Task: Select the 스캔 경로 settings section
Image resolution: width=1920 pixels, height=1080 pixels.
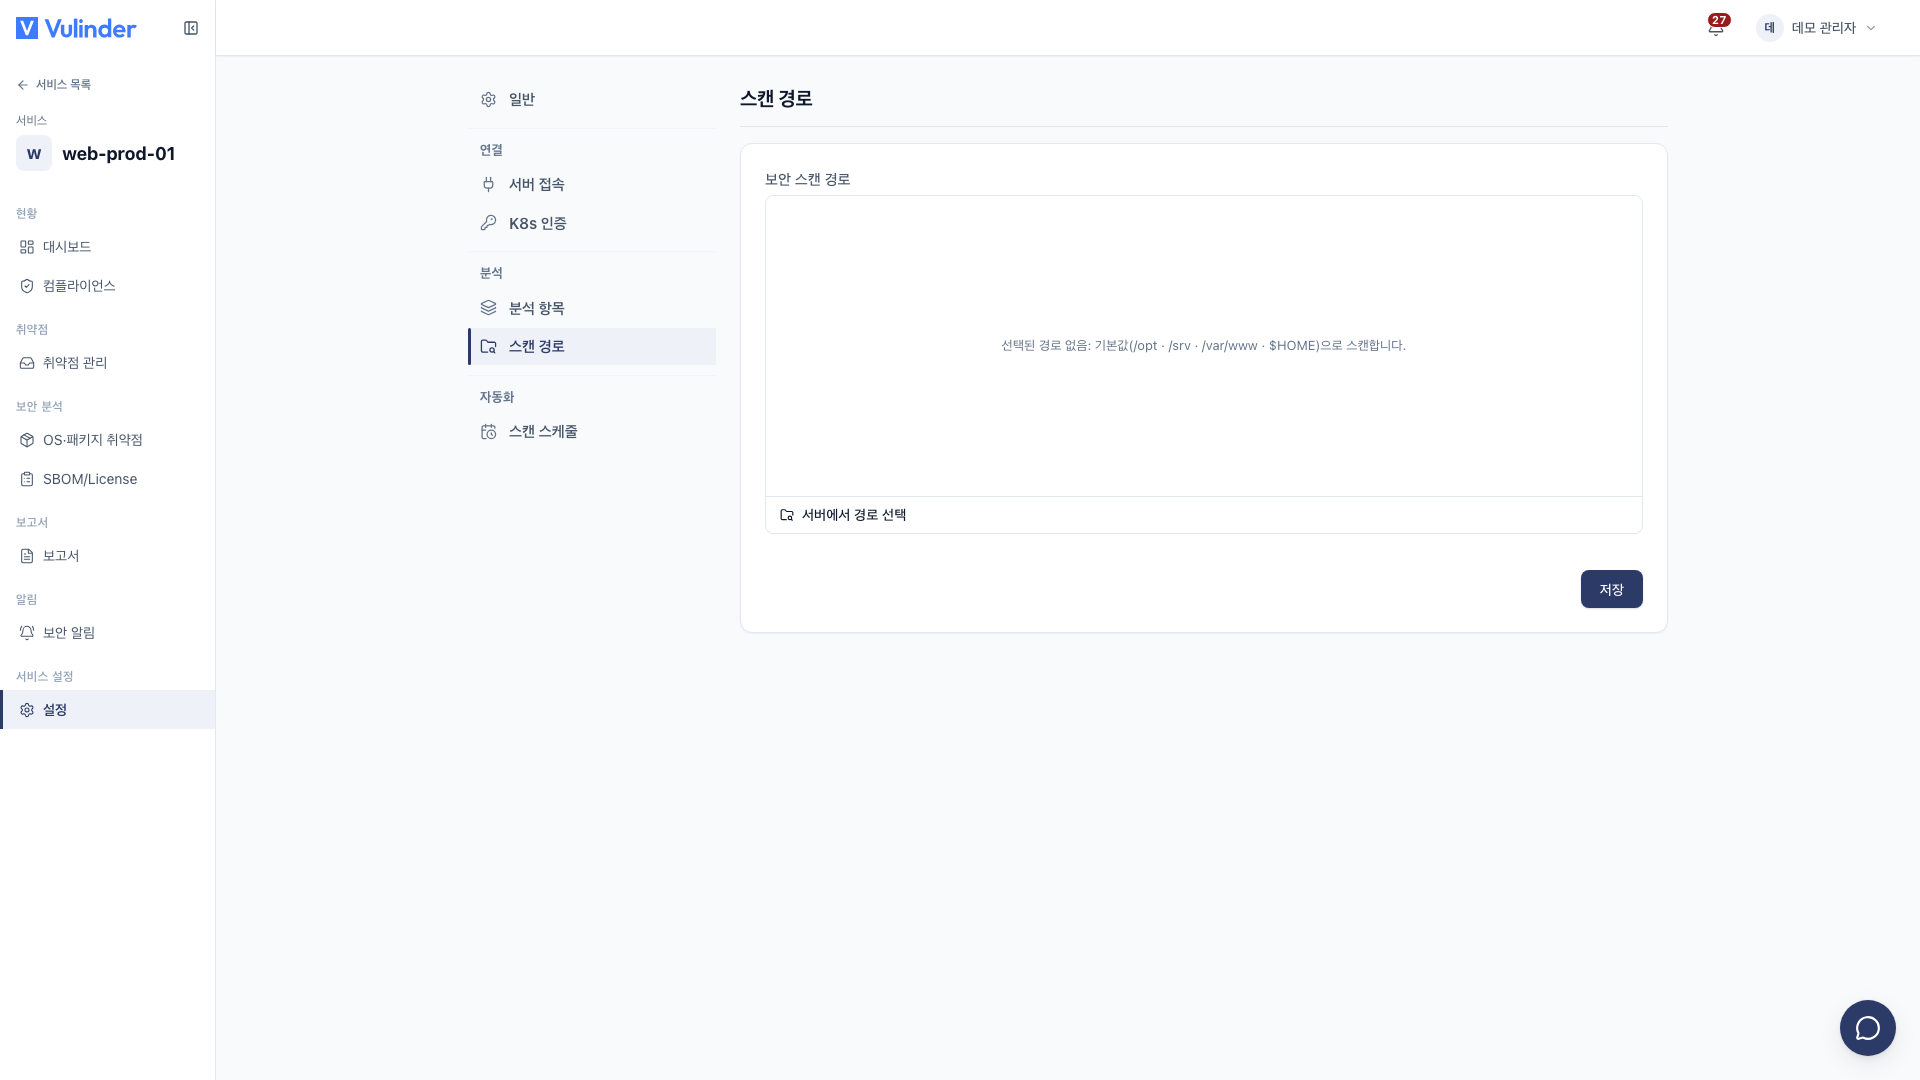Action: click(592, 346)
